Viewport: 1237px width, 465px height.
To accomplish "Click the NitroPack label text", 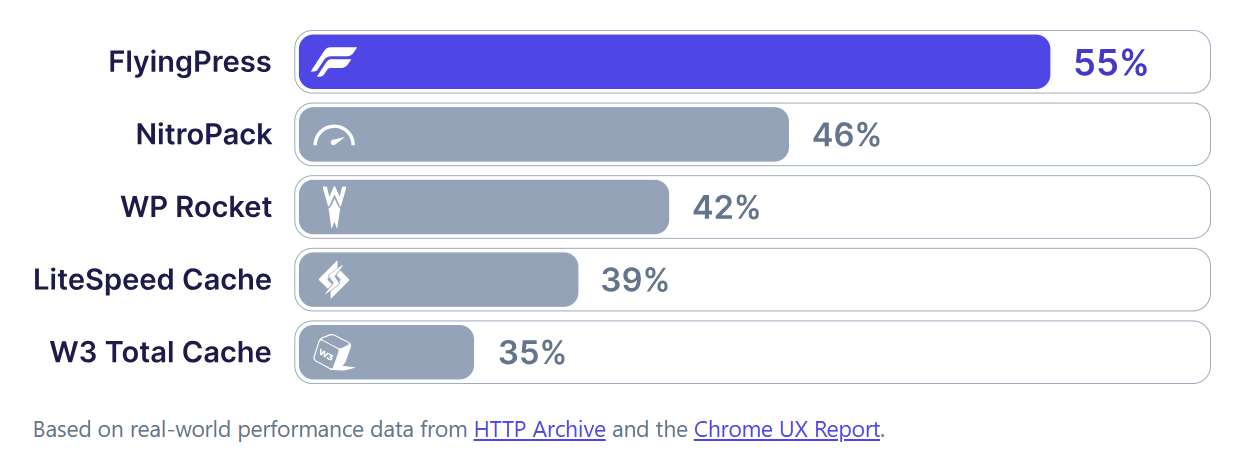I will click(204, 135).
